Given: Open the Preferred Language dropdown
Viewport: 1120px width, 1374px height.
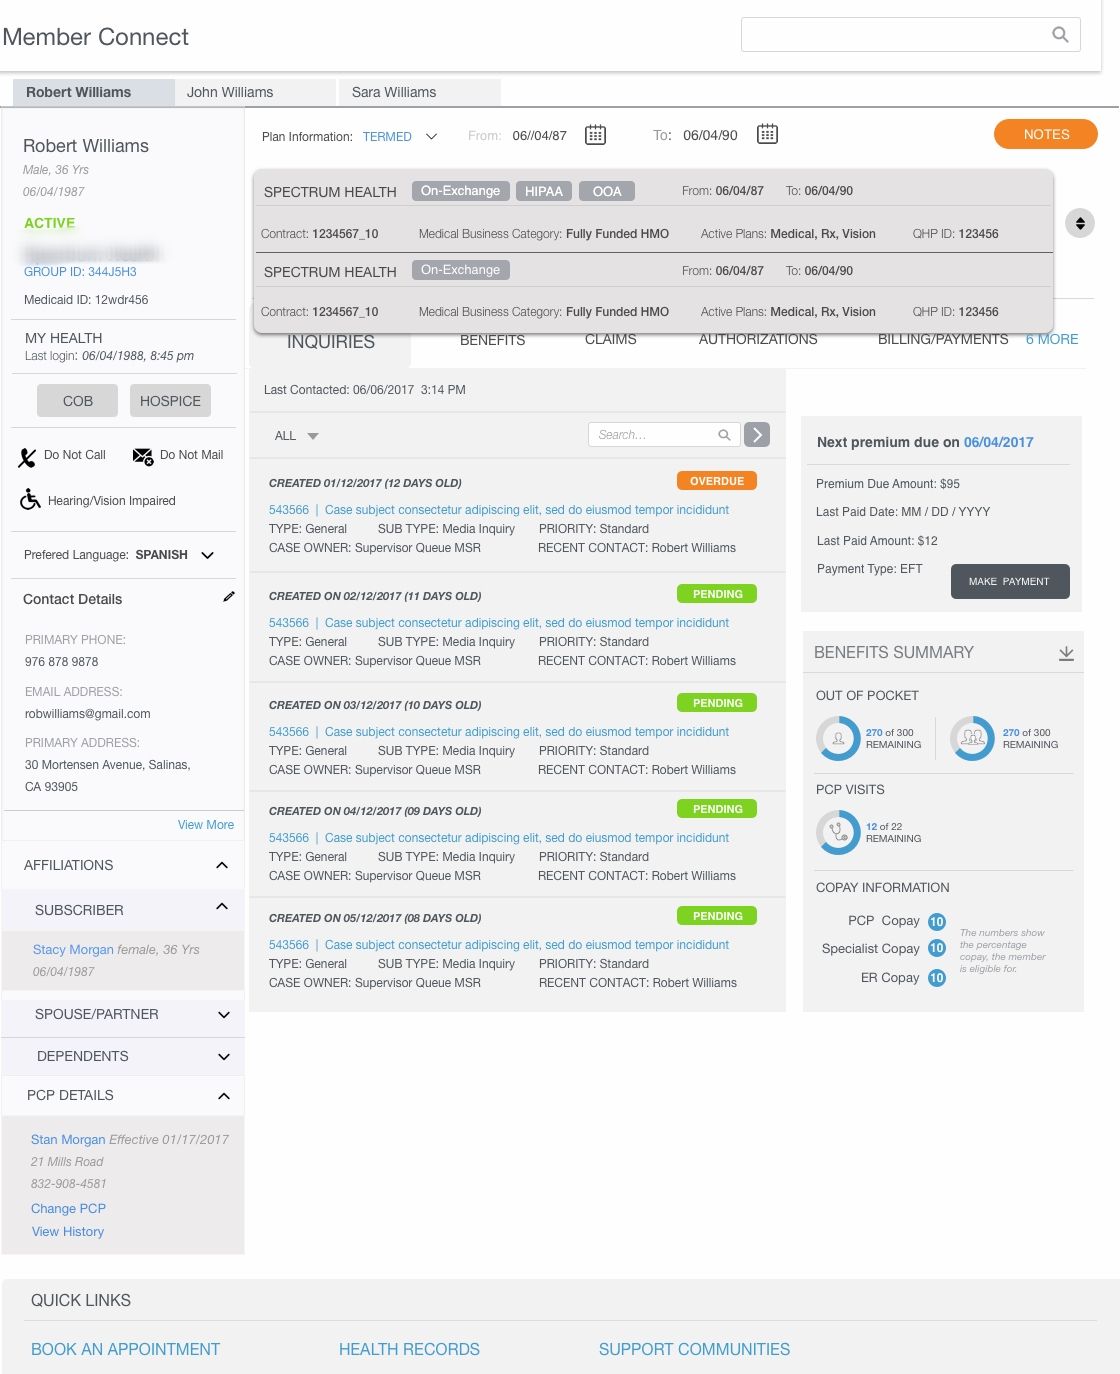Looking at the screenshot, I should pyautogui.click(x=207, y=555).
